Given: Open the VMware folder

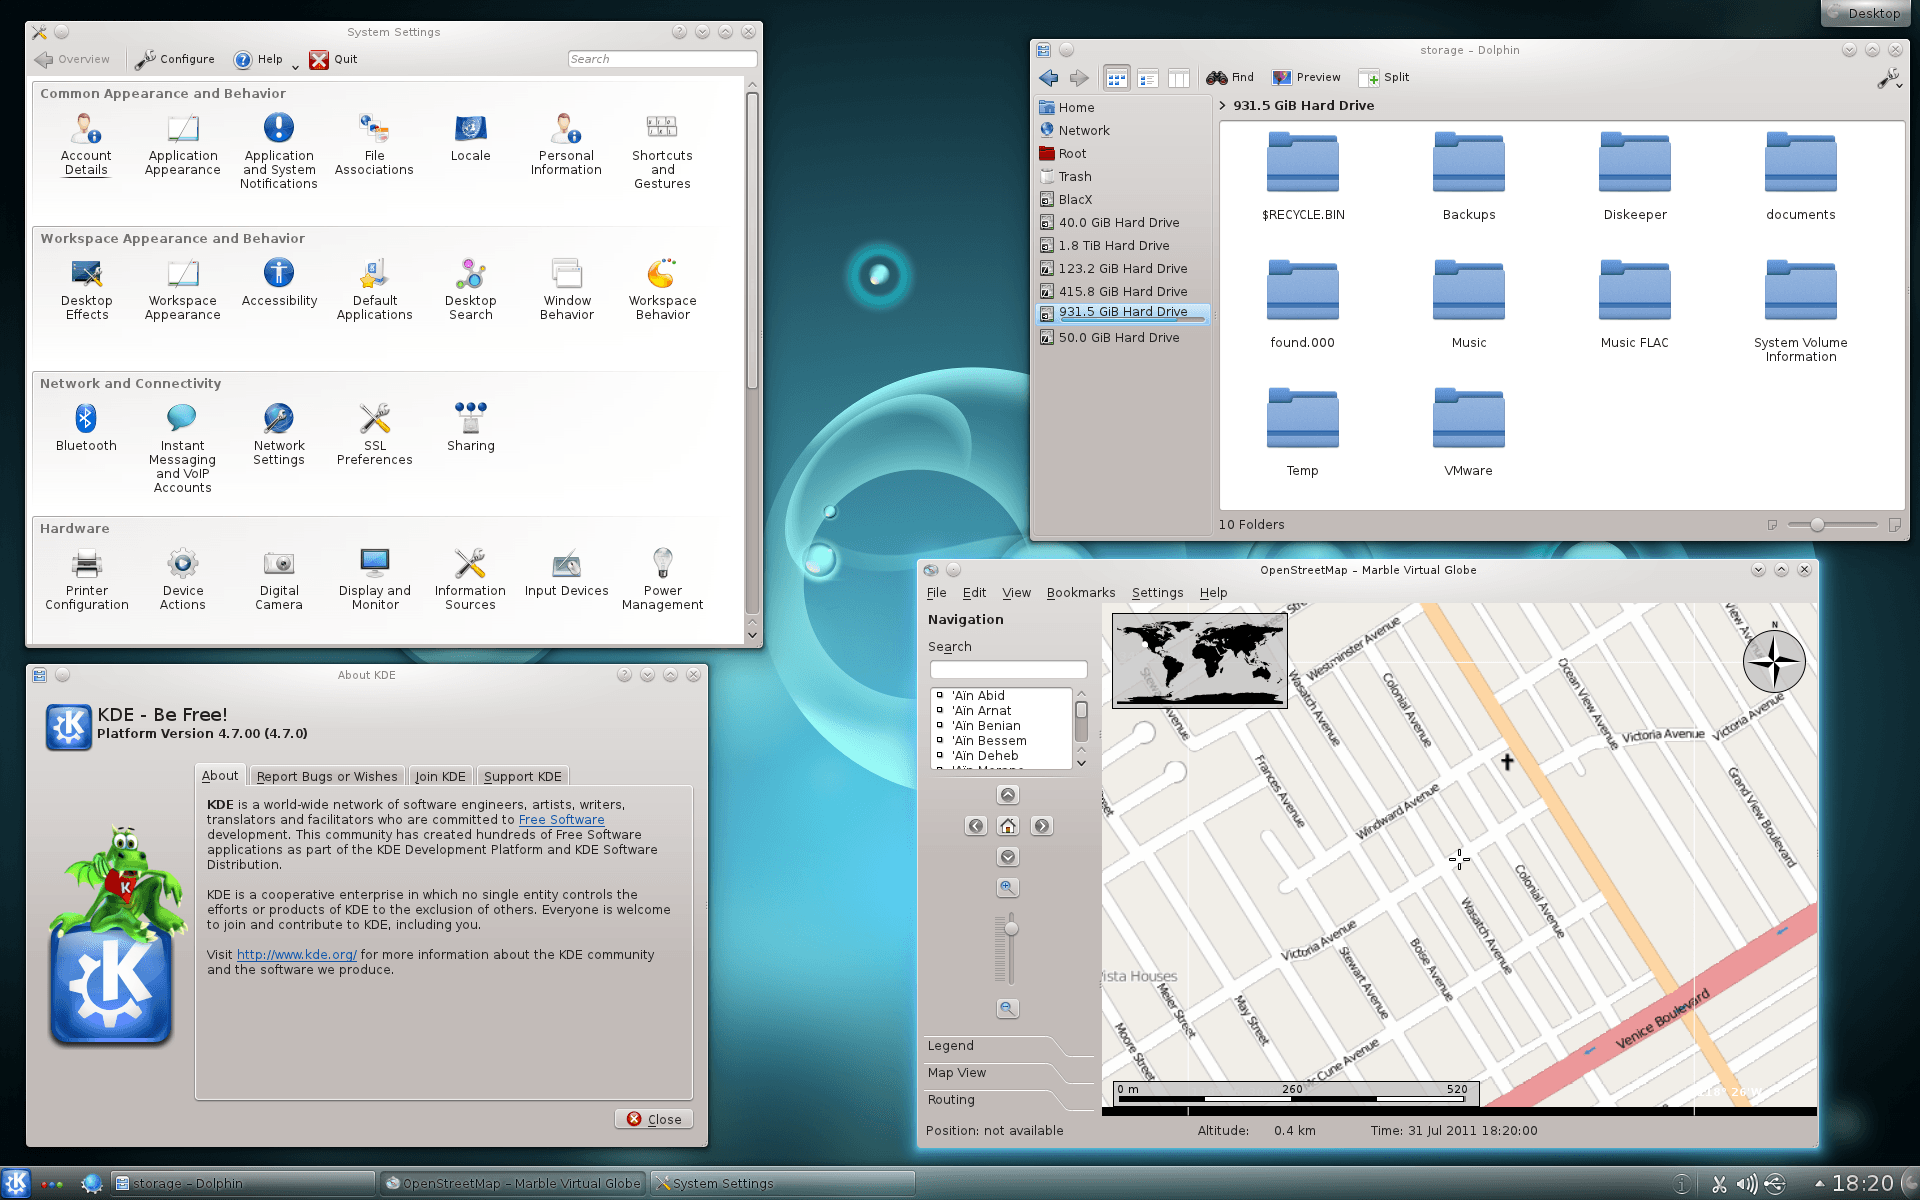Looking at the screenshot, I should [1469, 432].
